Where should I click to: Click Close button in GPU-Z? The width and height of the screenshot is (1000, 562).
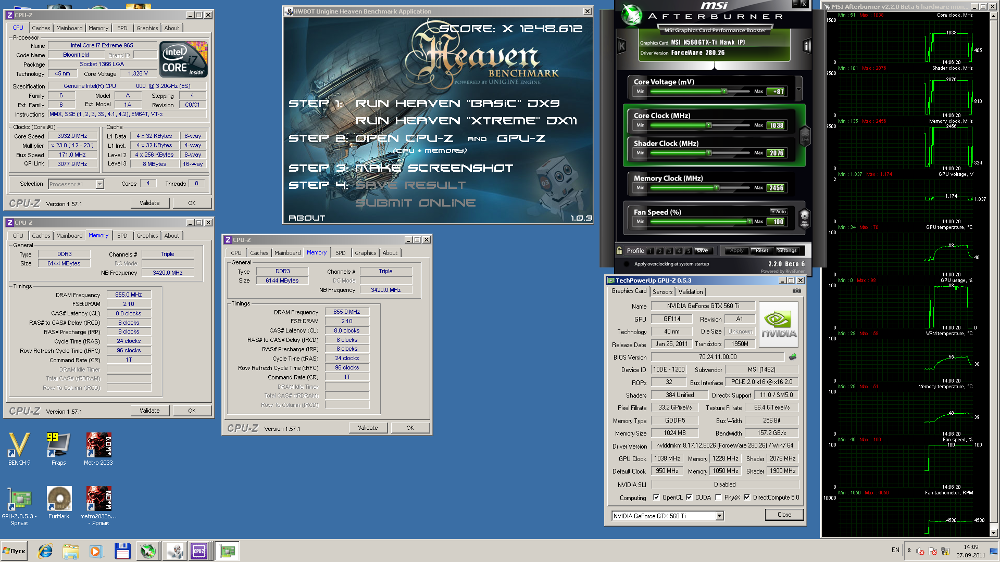click(x=784, y=515)
